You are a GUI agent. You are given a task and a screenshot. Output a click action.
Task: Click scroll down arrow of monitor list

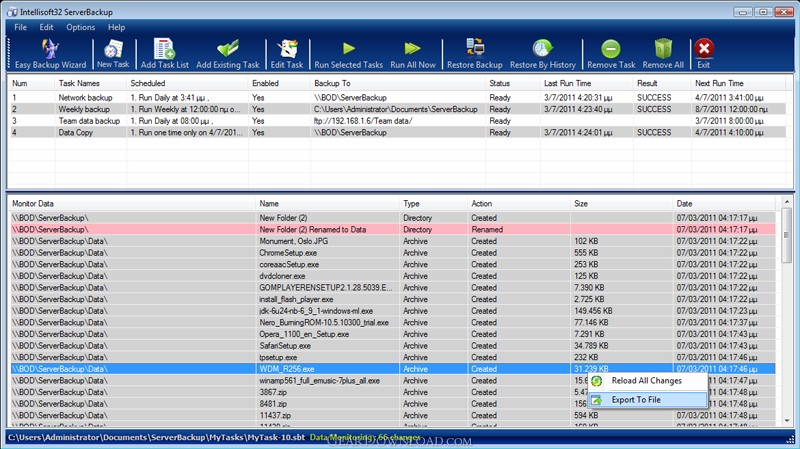tap(787, 420)
